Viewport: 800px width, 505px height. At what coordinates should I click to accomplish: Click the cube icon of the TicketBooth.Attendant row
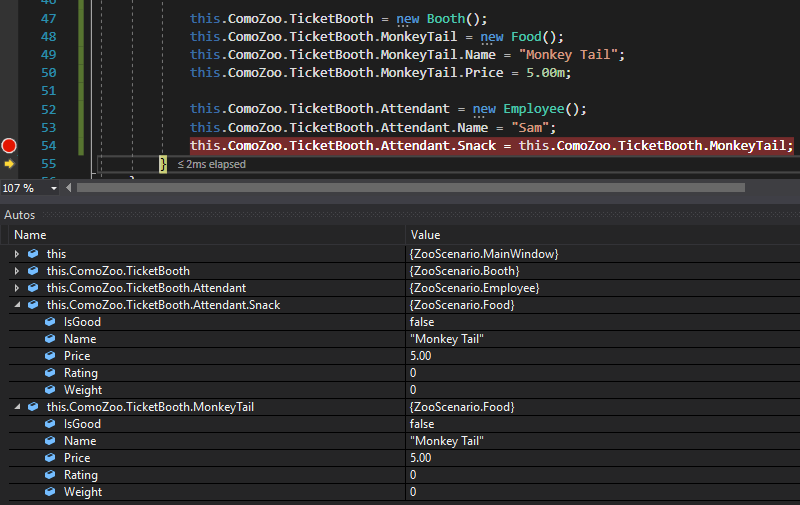pos(33,288)
